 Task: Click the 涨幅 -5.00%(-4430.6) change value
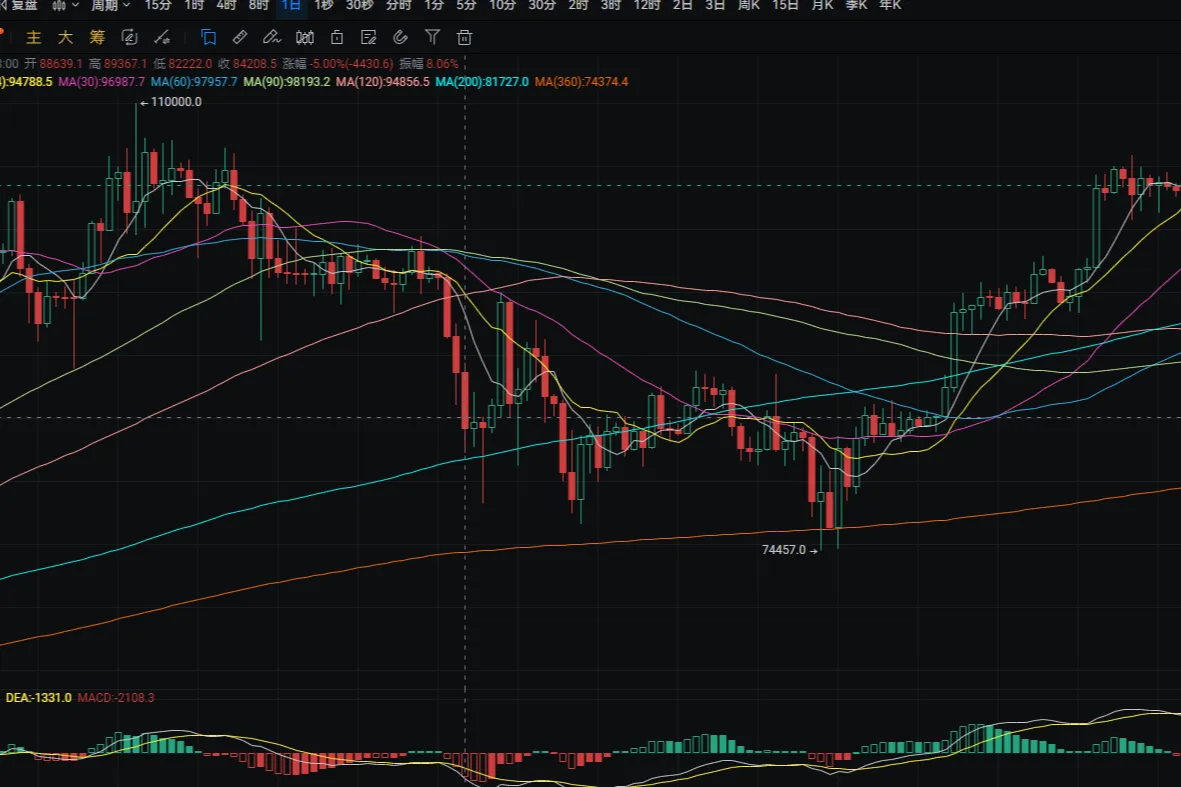click(338, 64)
